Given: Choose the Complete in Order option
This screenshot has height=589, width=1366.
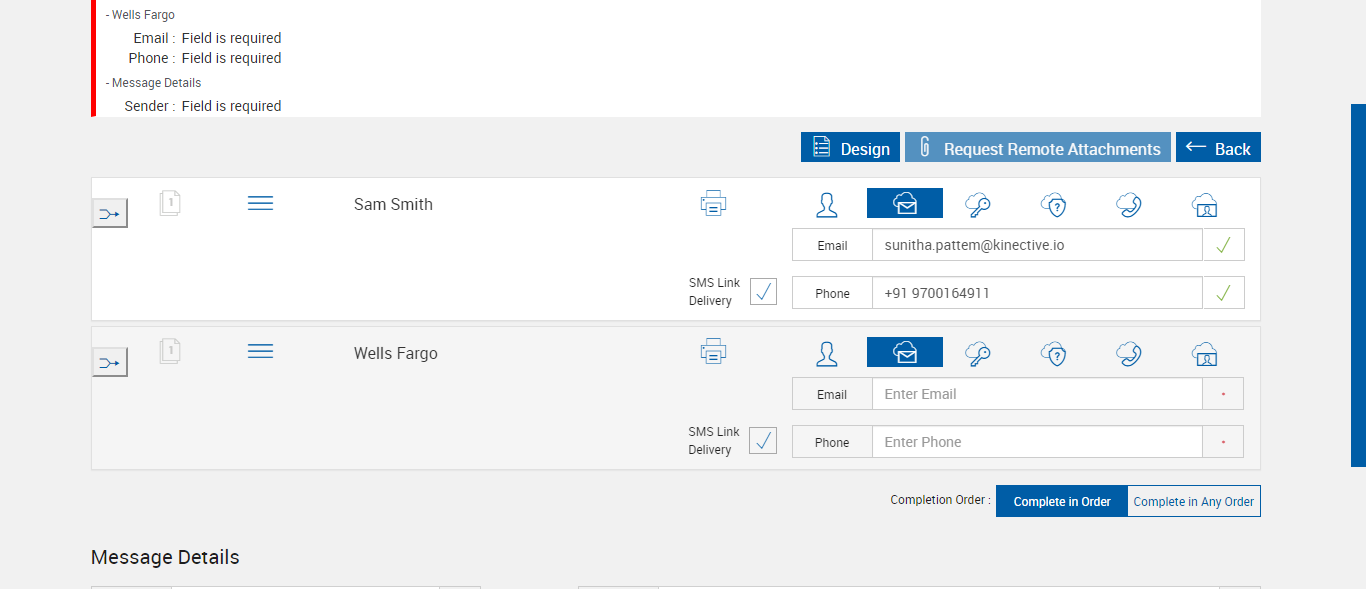Looking at the screenshot, I should 1062,502.
